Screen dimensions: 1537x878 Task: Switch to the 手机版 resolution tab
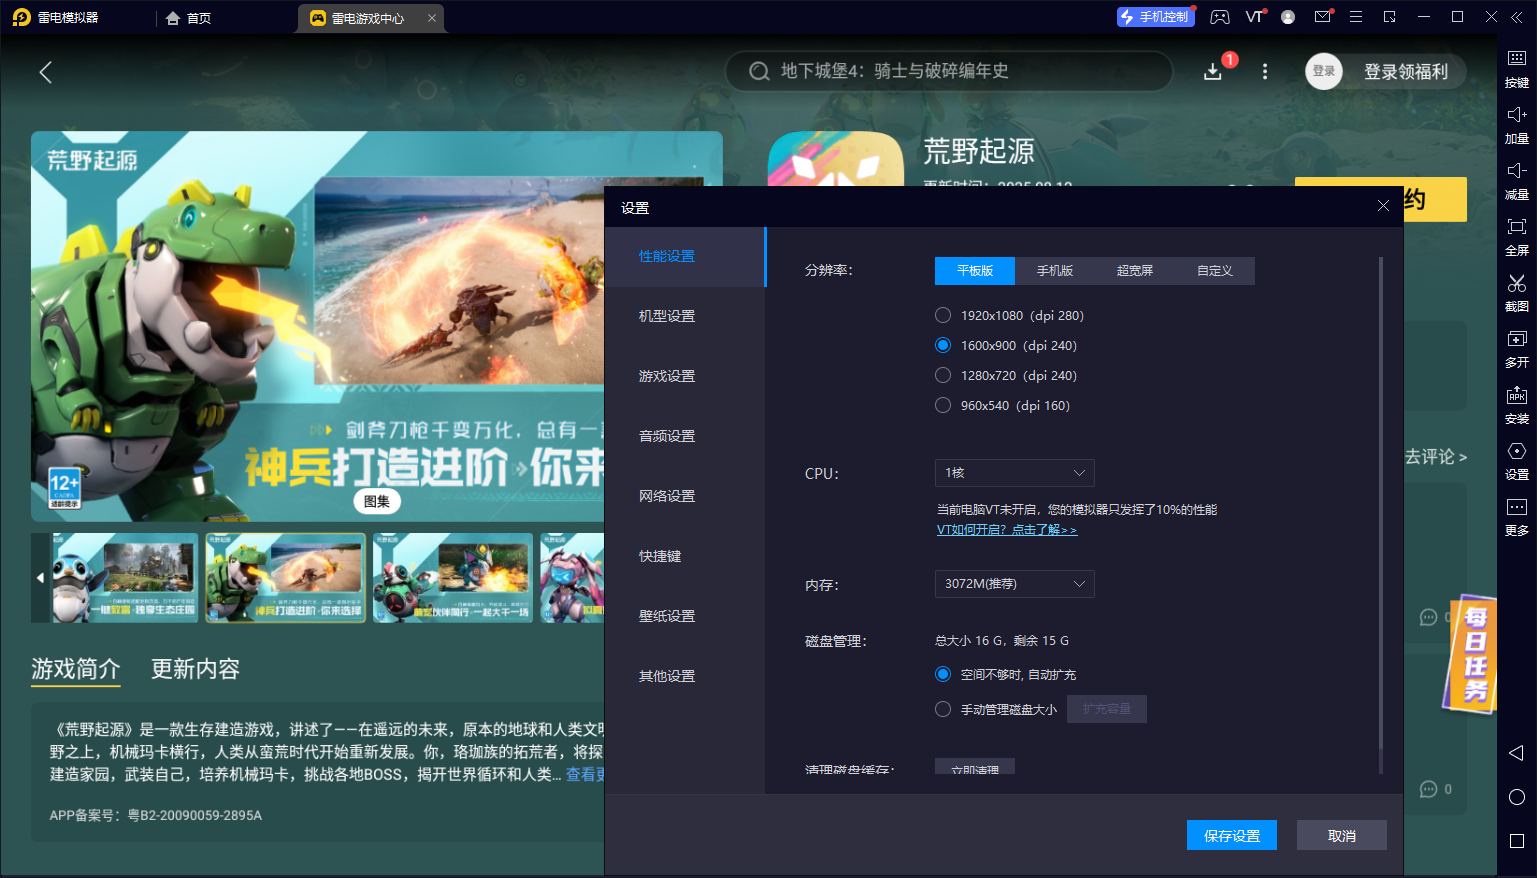click(x=1054, y=271)
